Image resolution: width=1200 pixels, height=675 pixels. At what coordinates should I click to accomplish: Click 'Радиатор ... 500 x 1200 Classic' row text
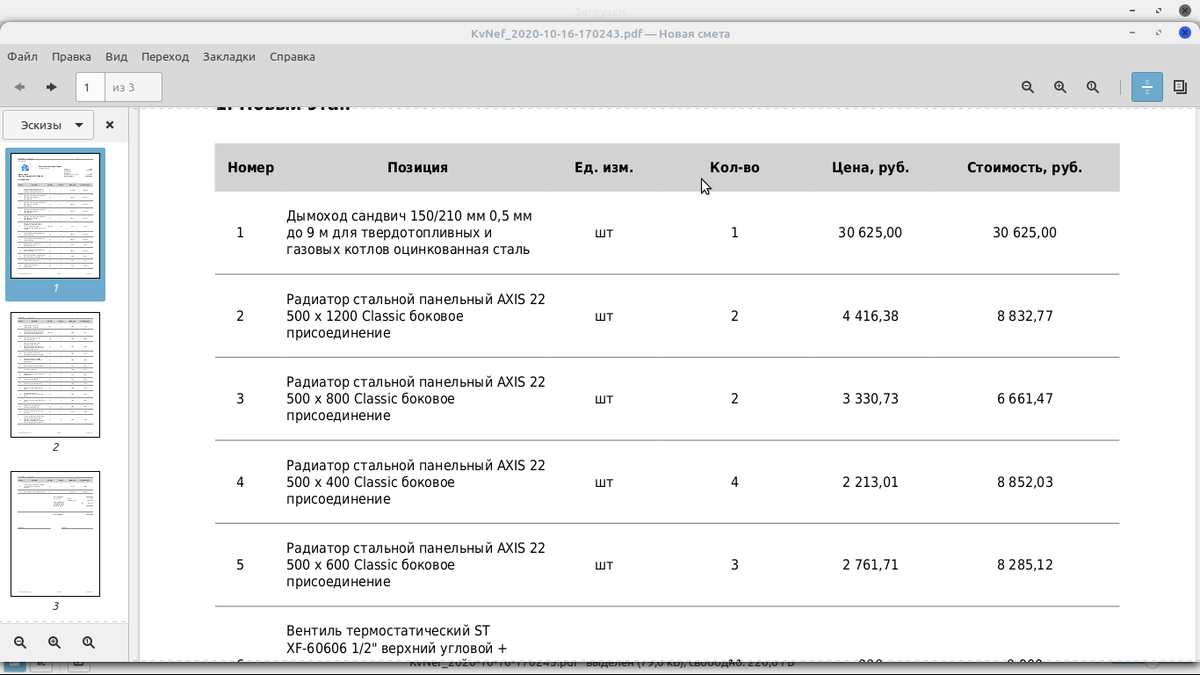416,316
